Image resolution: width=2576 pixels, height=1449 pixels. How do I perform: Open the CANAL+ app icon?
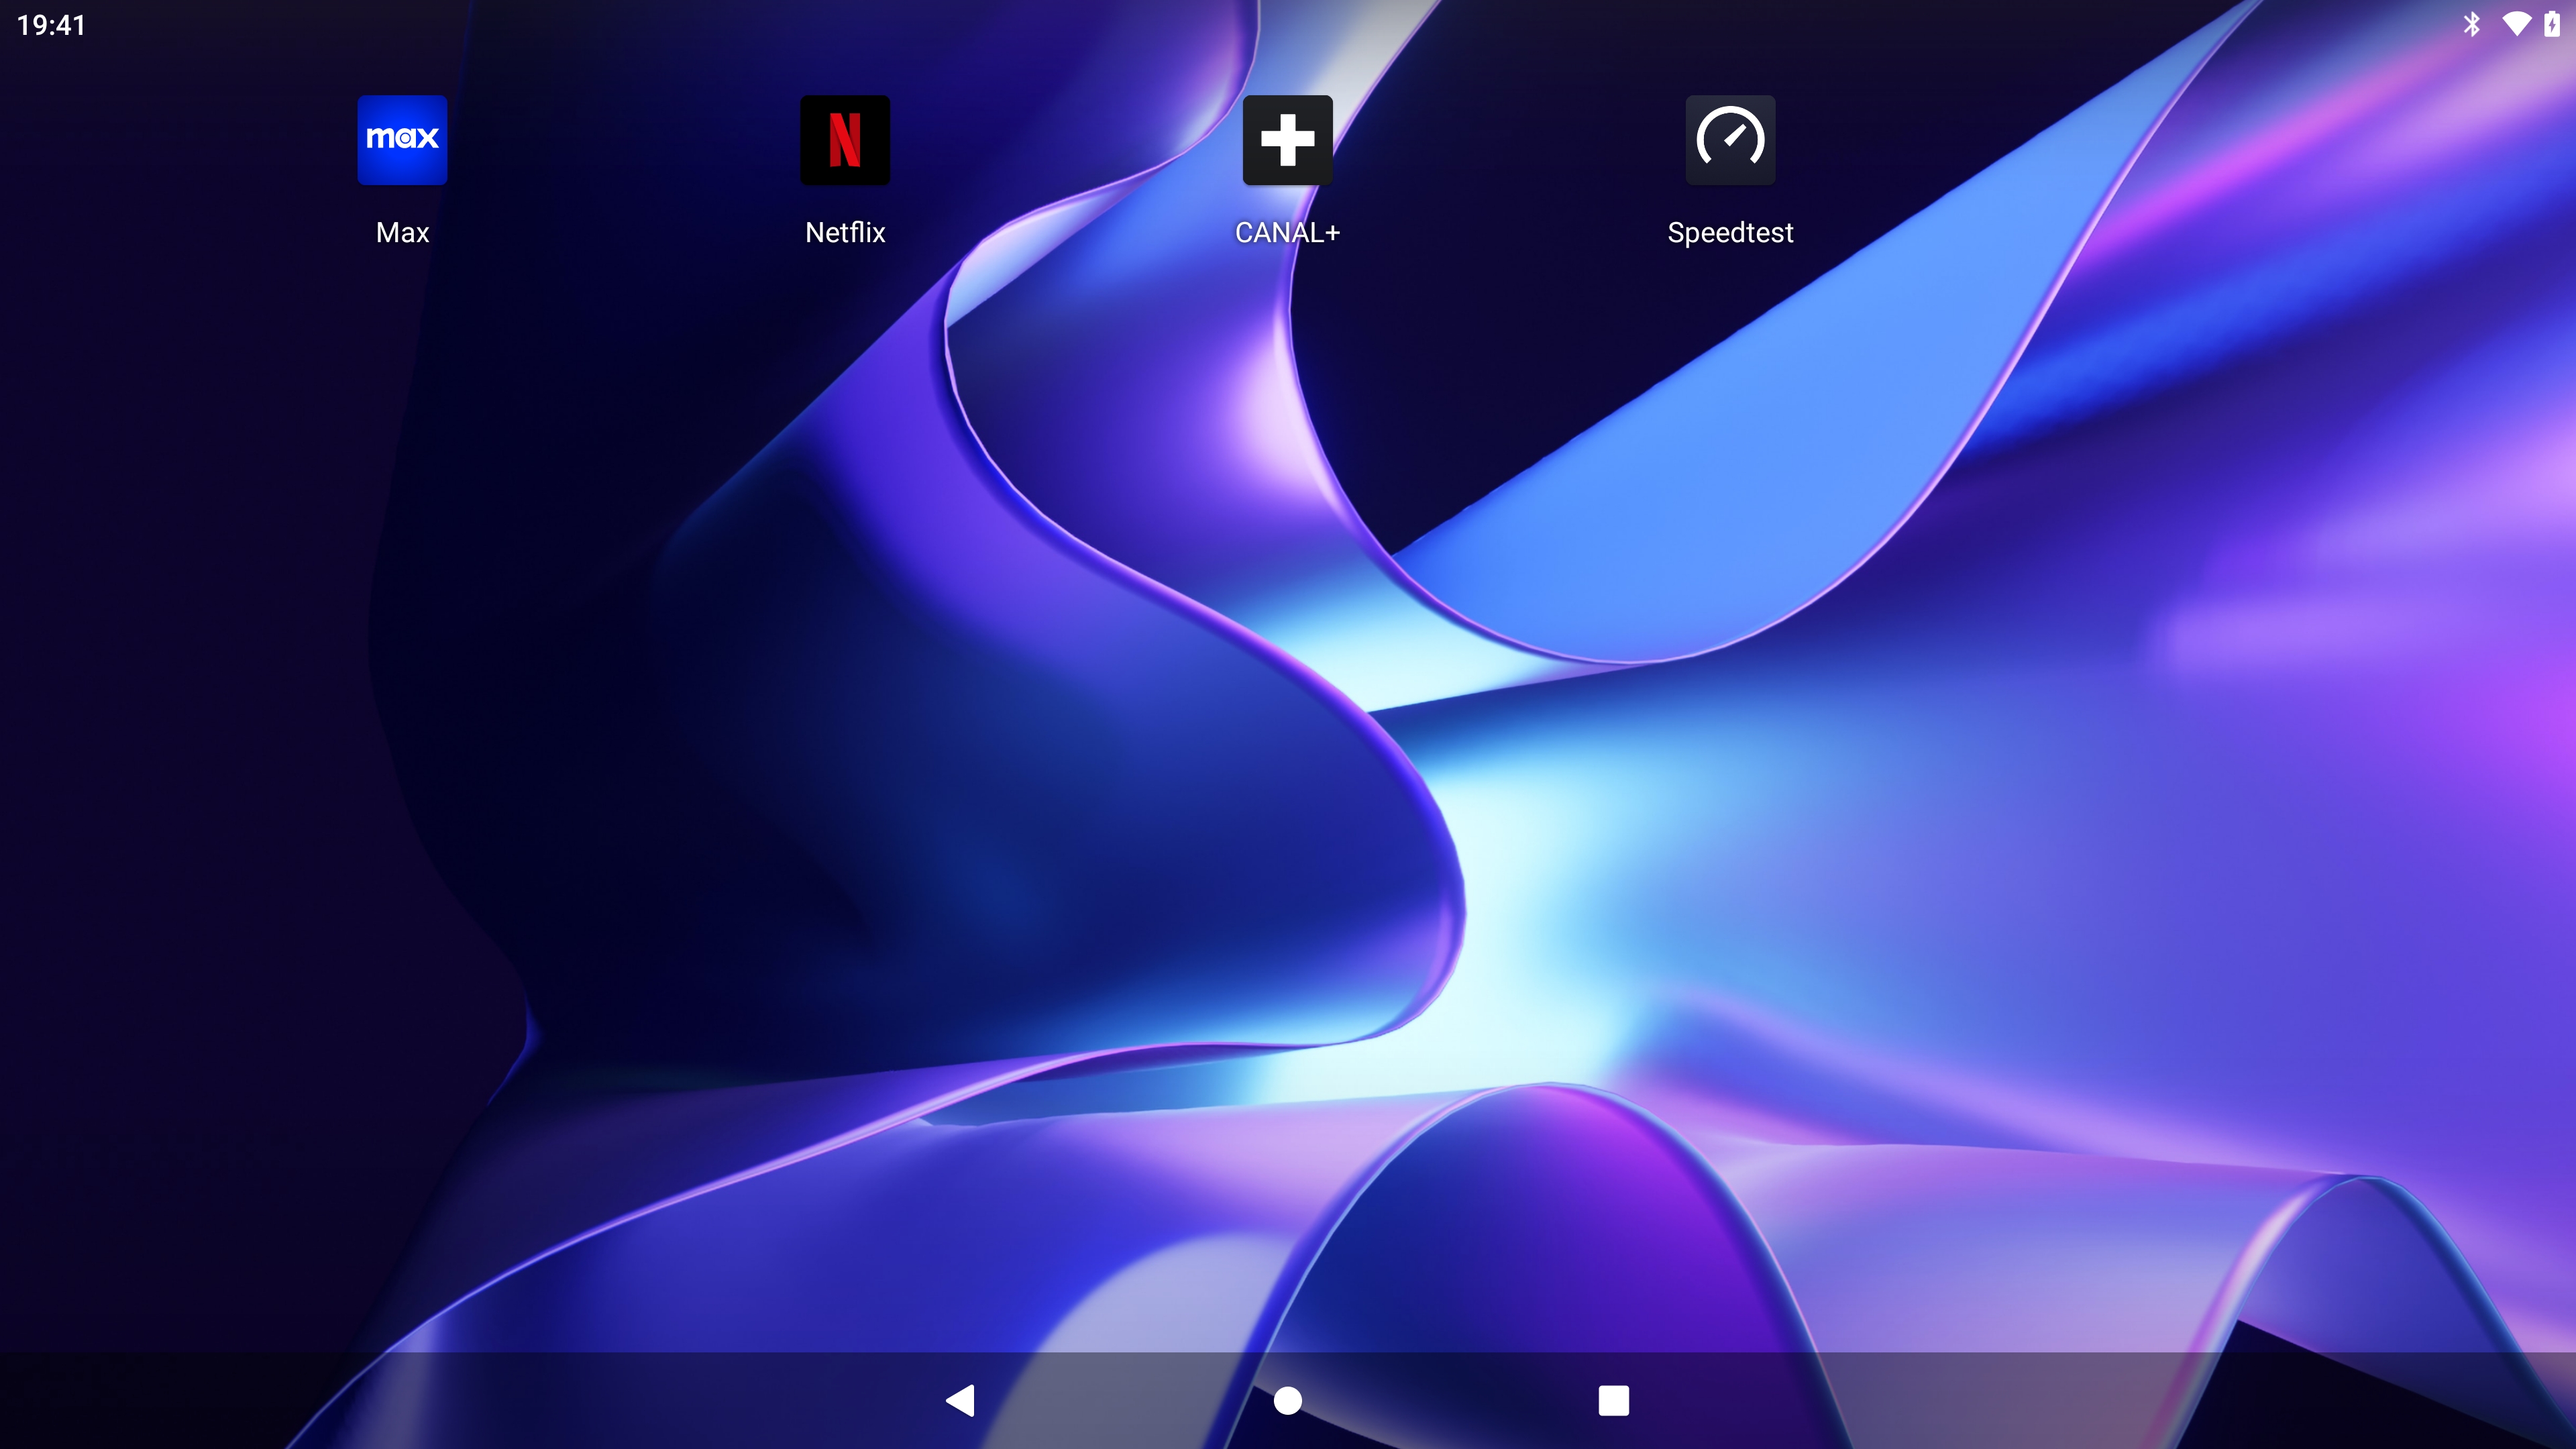click(1287, 140)
